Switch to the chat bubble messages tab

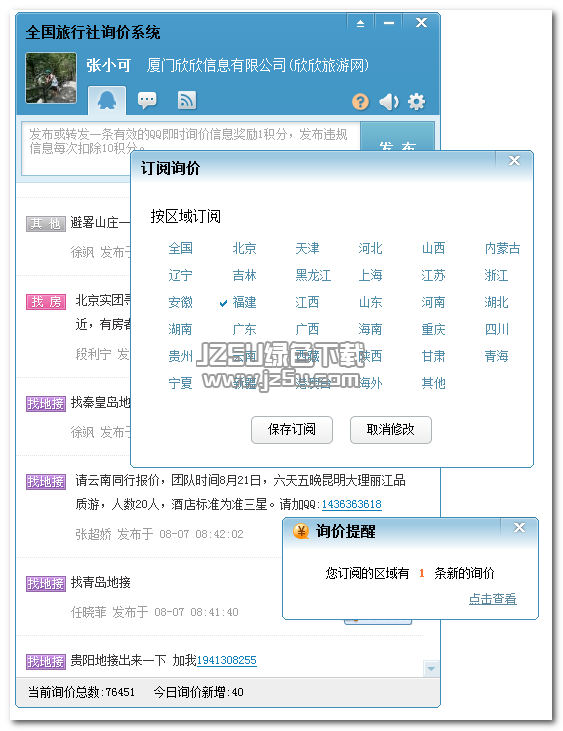[x=147, y=100]
